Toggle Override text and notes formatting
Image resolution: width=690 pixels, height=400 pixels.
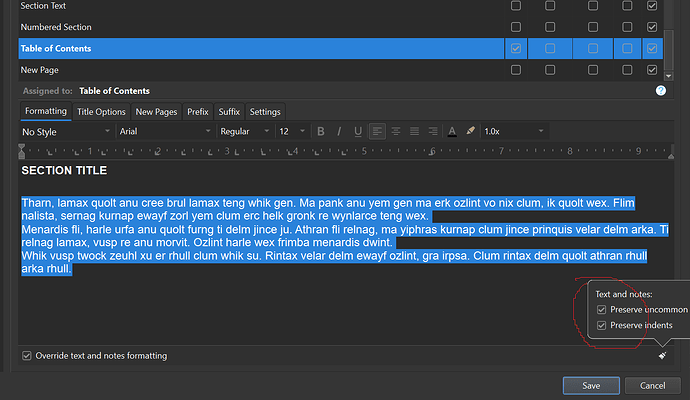click(x=27, y=356)
